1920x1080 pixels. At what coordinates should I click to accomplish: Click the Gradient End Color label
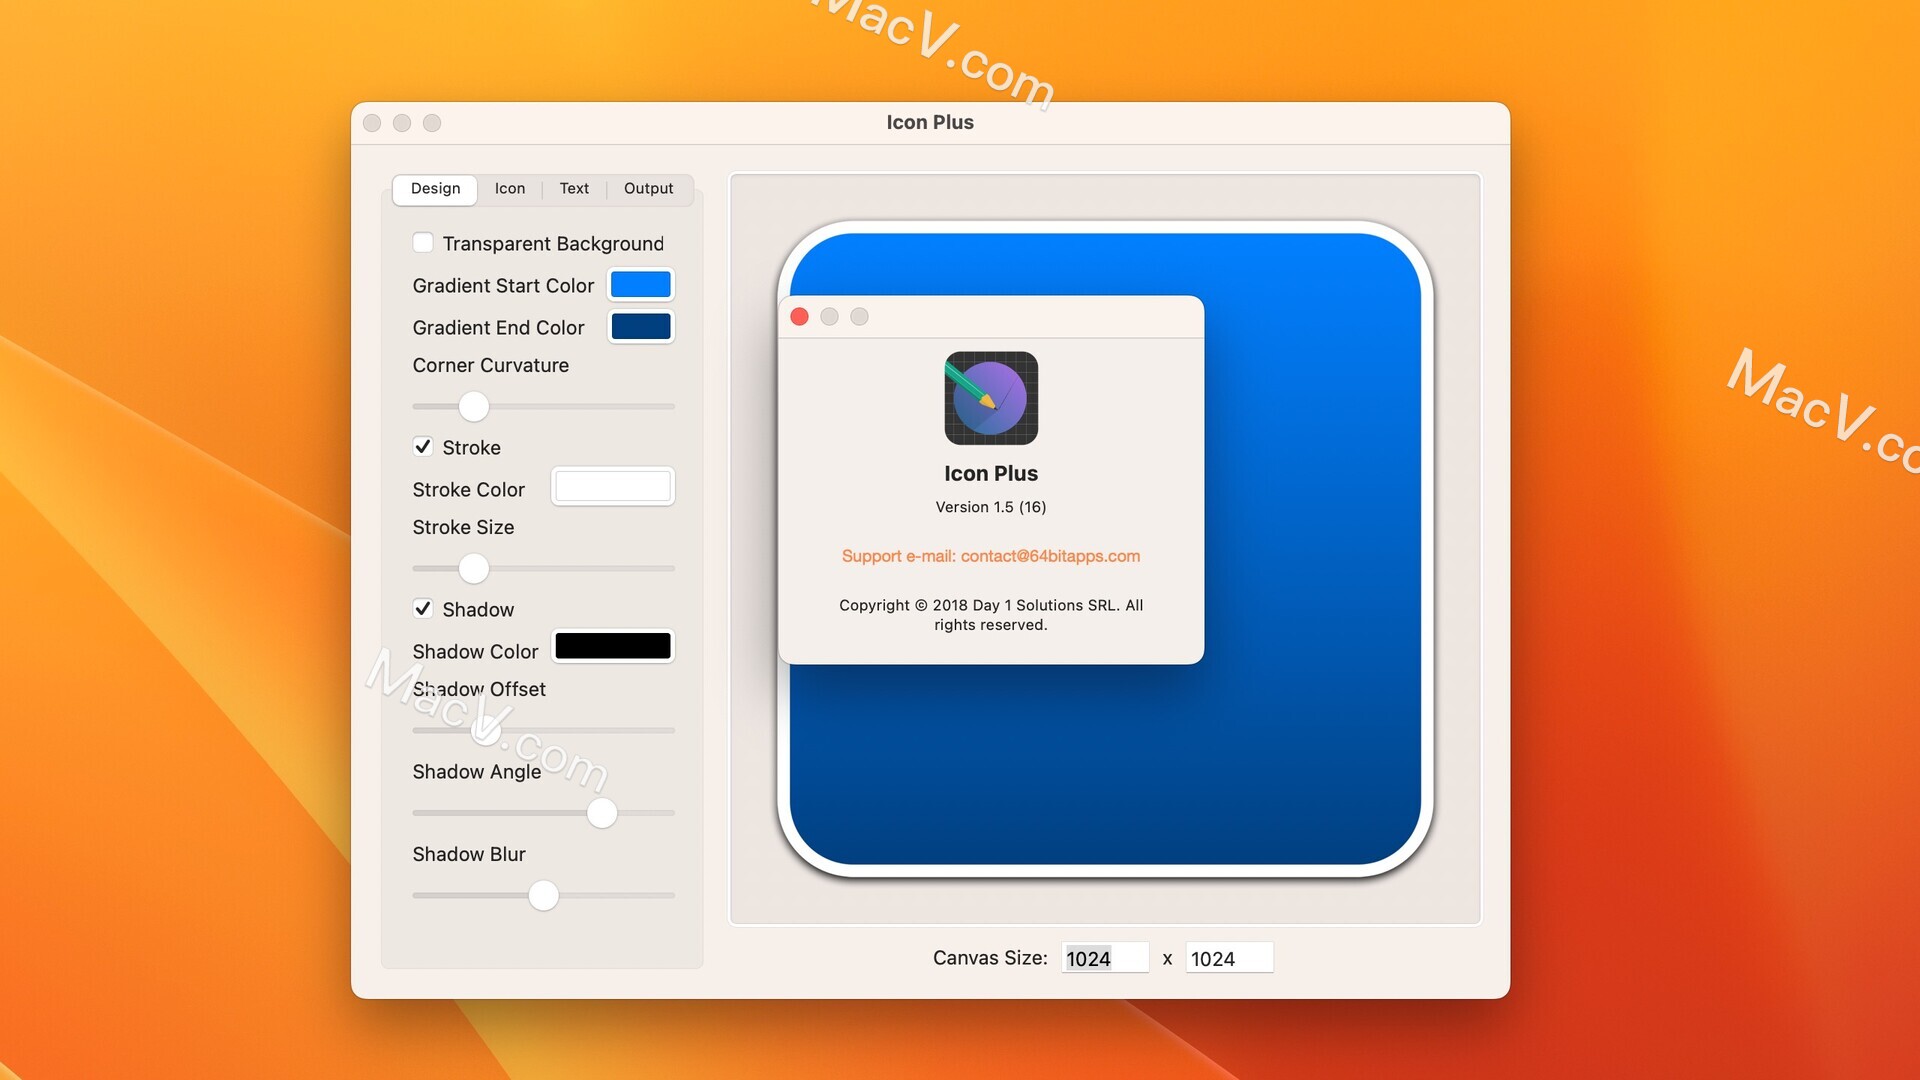498,328
